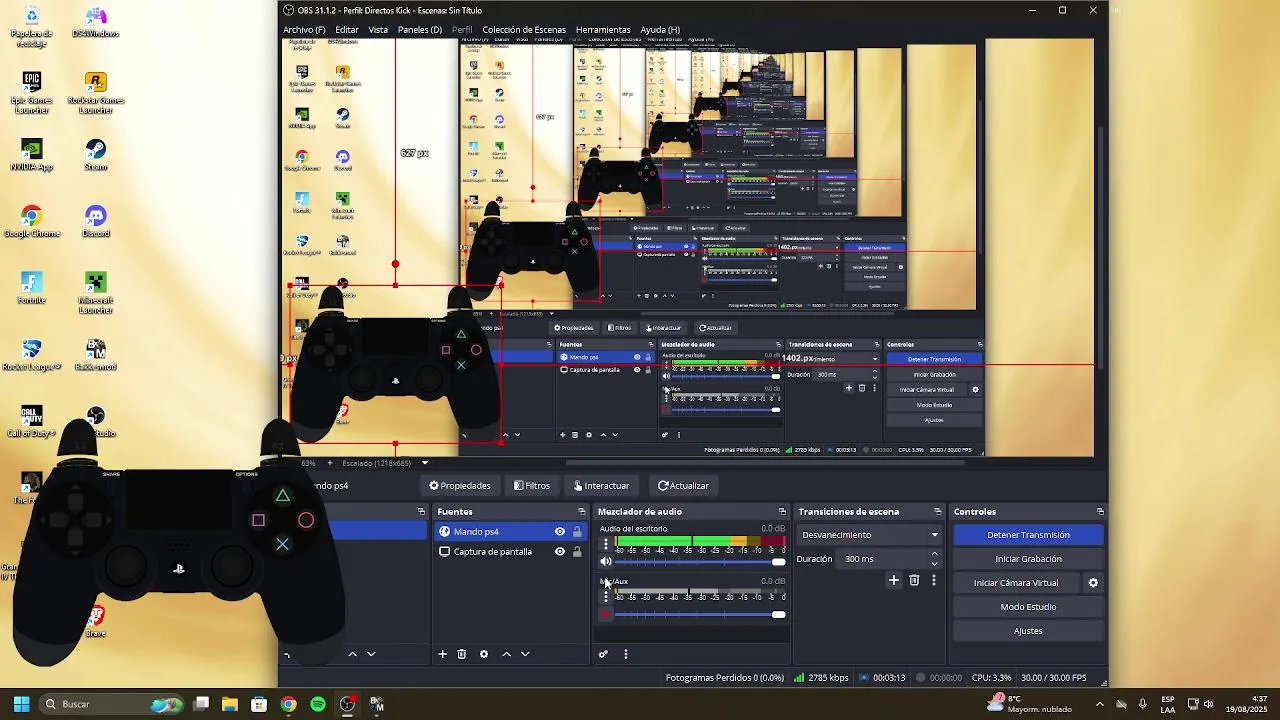Remove selected source with trash icon in Fuentes
Screen dimensions: 1280x720
click(461, 654)
